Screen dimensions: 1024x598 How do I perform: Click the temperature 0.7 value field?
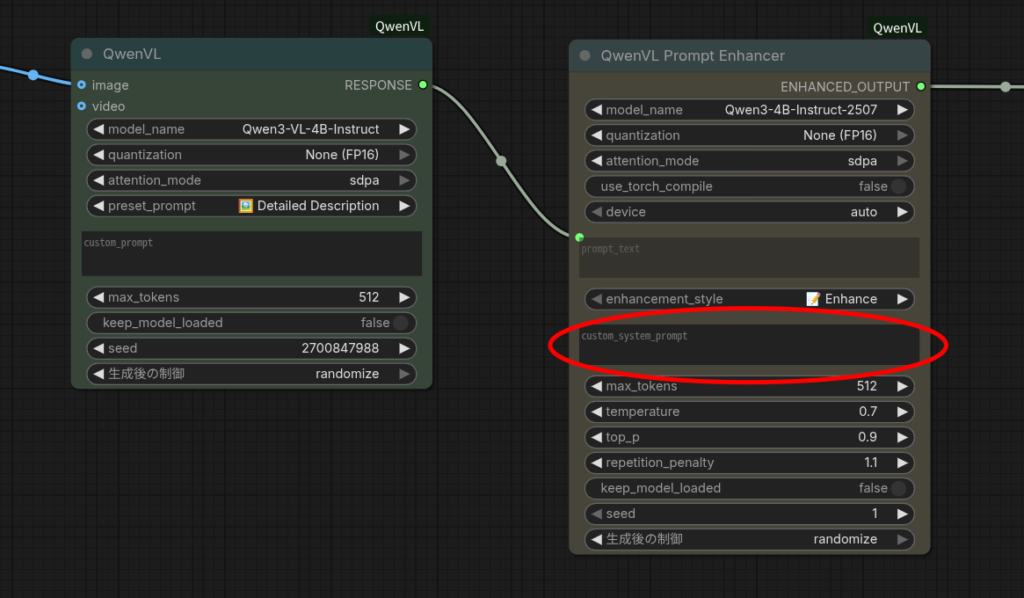(x=749, y=412)
